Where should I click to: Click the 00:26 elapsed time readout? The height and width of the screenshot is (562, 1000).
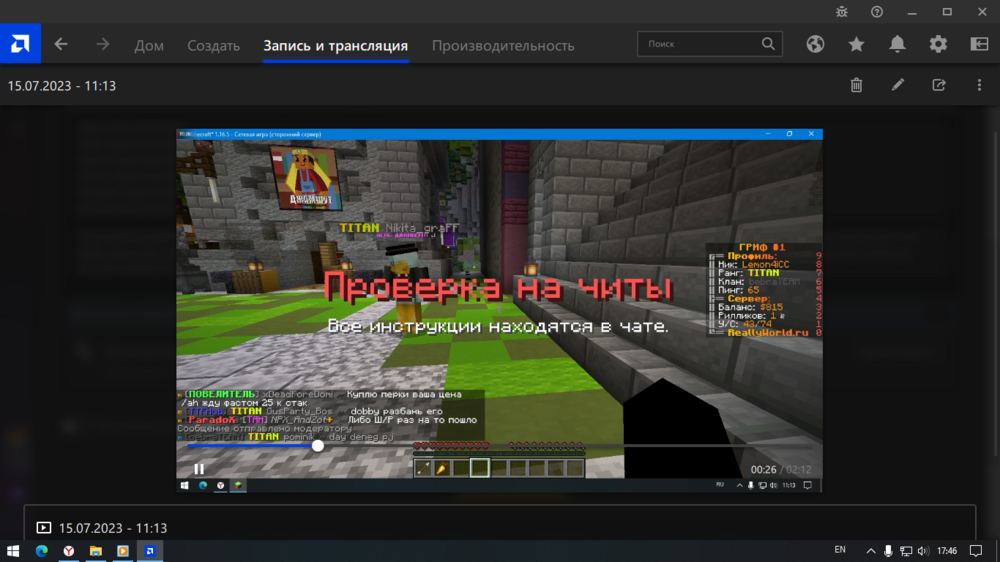point(763,470)
